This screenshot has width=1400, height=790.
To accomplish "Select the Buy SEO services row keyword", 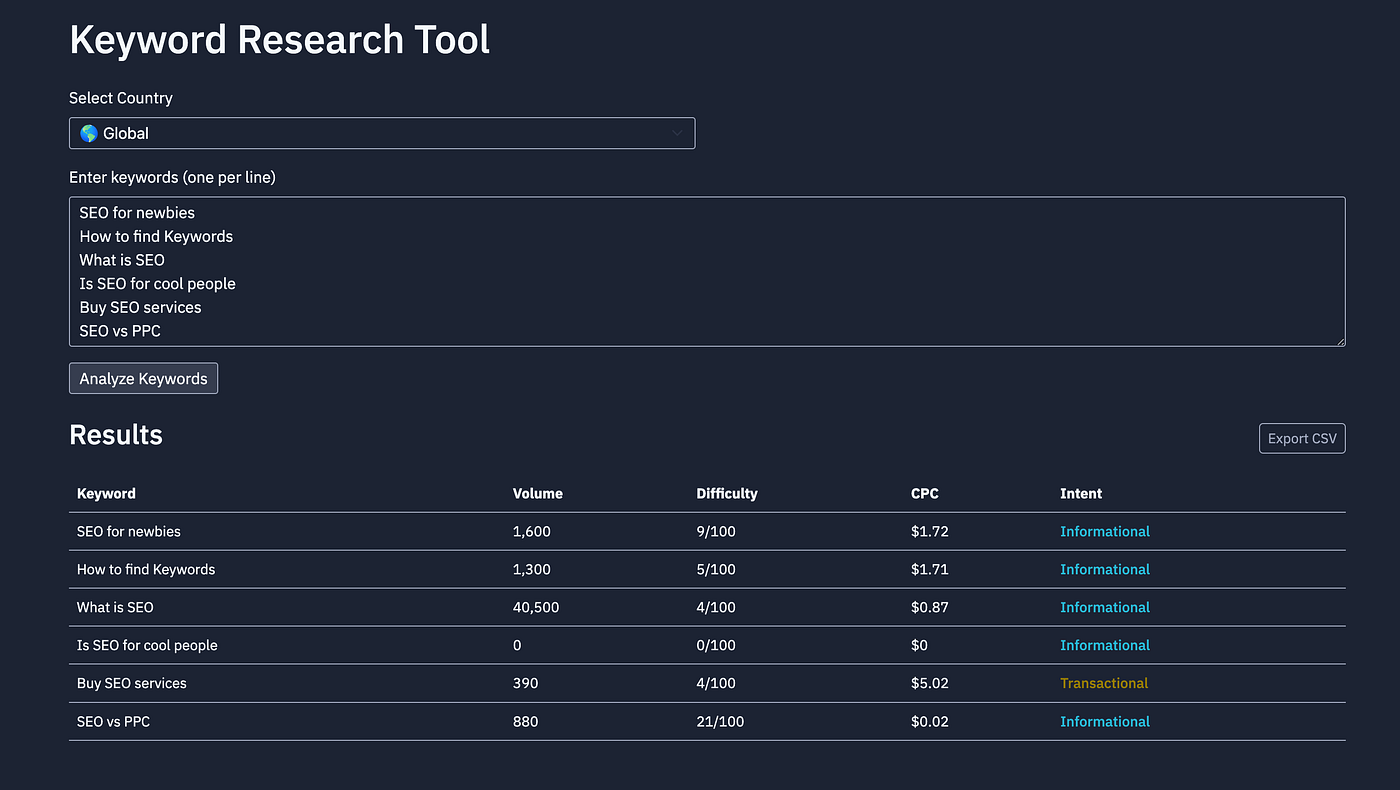I will click(x=131, y=683).
